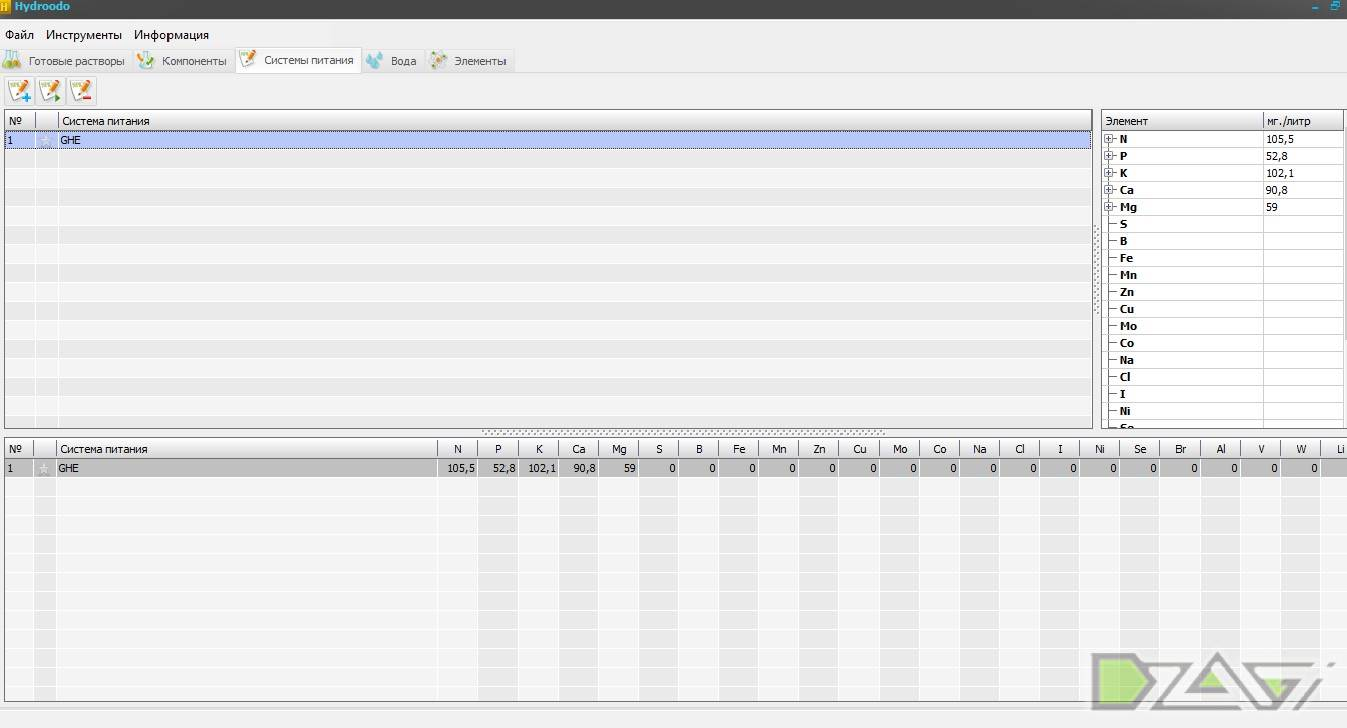This screenshot has height=728, width=1347.
Task: Sort lower table by K column header
Action: click(x=539, y=449)
